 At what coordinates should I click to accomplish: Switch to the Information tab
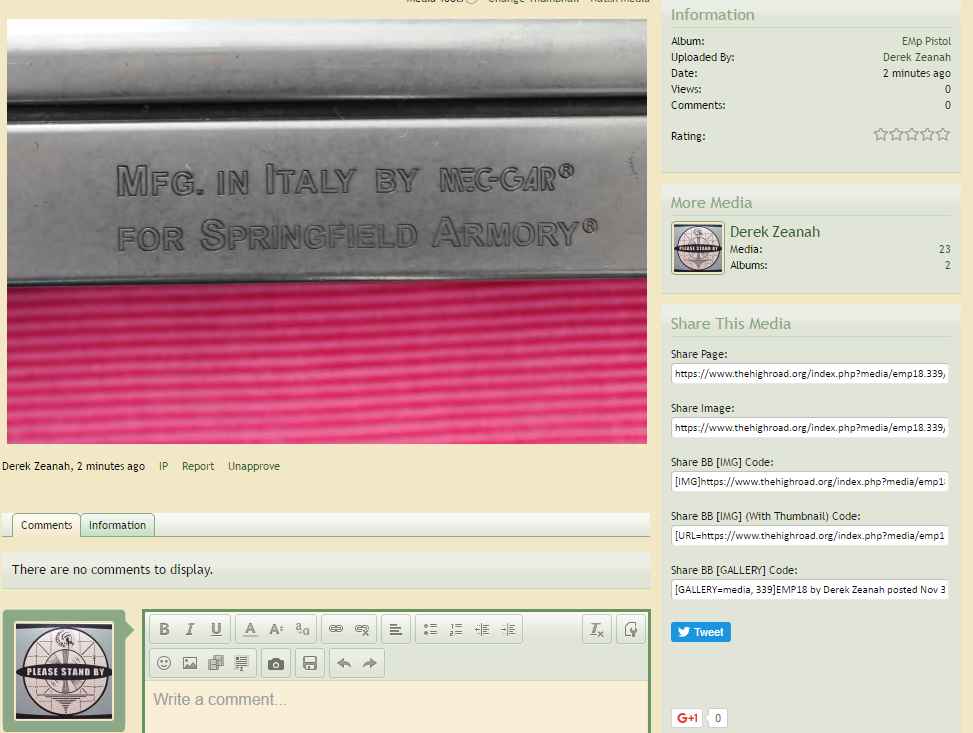pyautogui.click(x=117, y=525)
